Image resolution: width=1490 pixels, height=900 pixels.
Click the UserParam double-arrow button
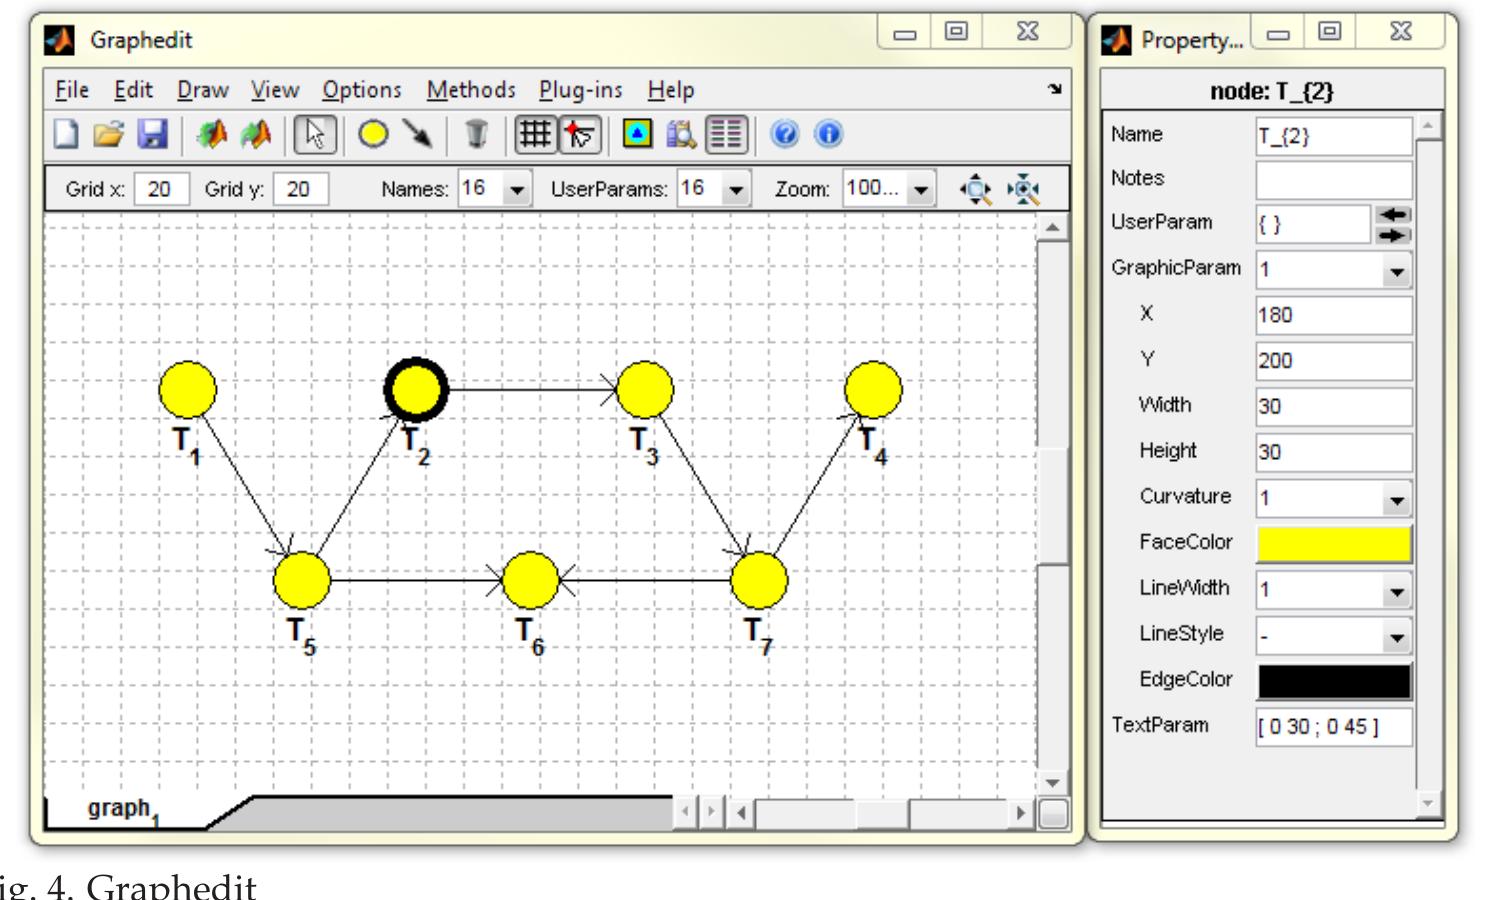(x=1393, y=224)
